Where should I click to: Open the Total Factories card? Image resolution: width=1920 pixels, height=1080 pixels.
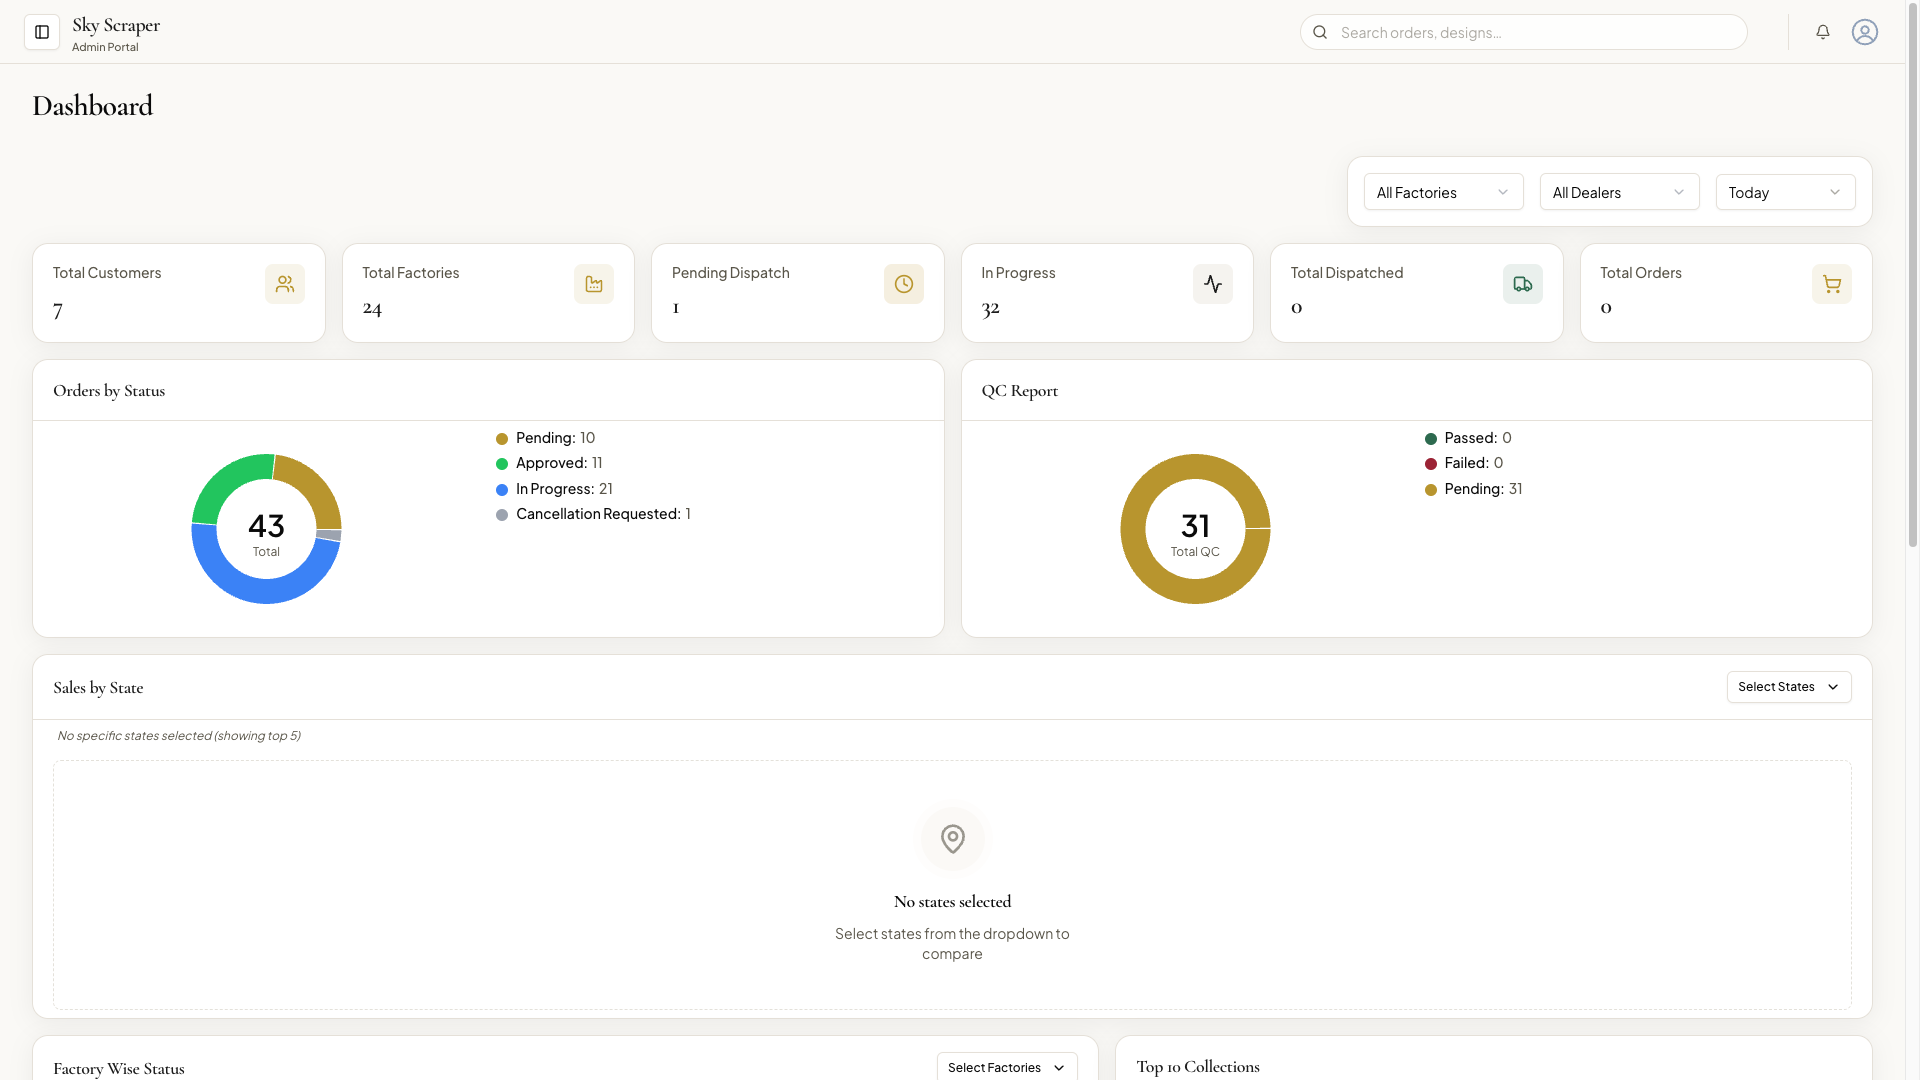488,293
